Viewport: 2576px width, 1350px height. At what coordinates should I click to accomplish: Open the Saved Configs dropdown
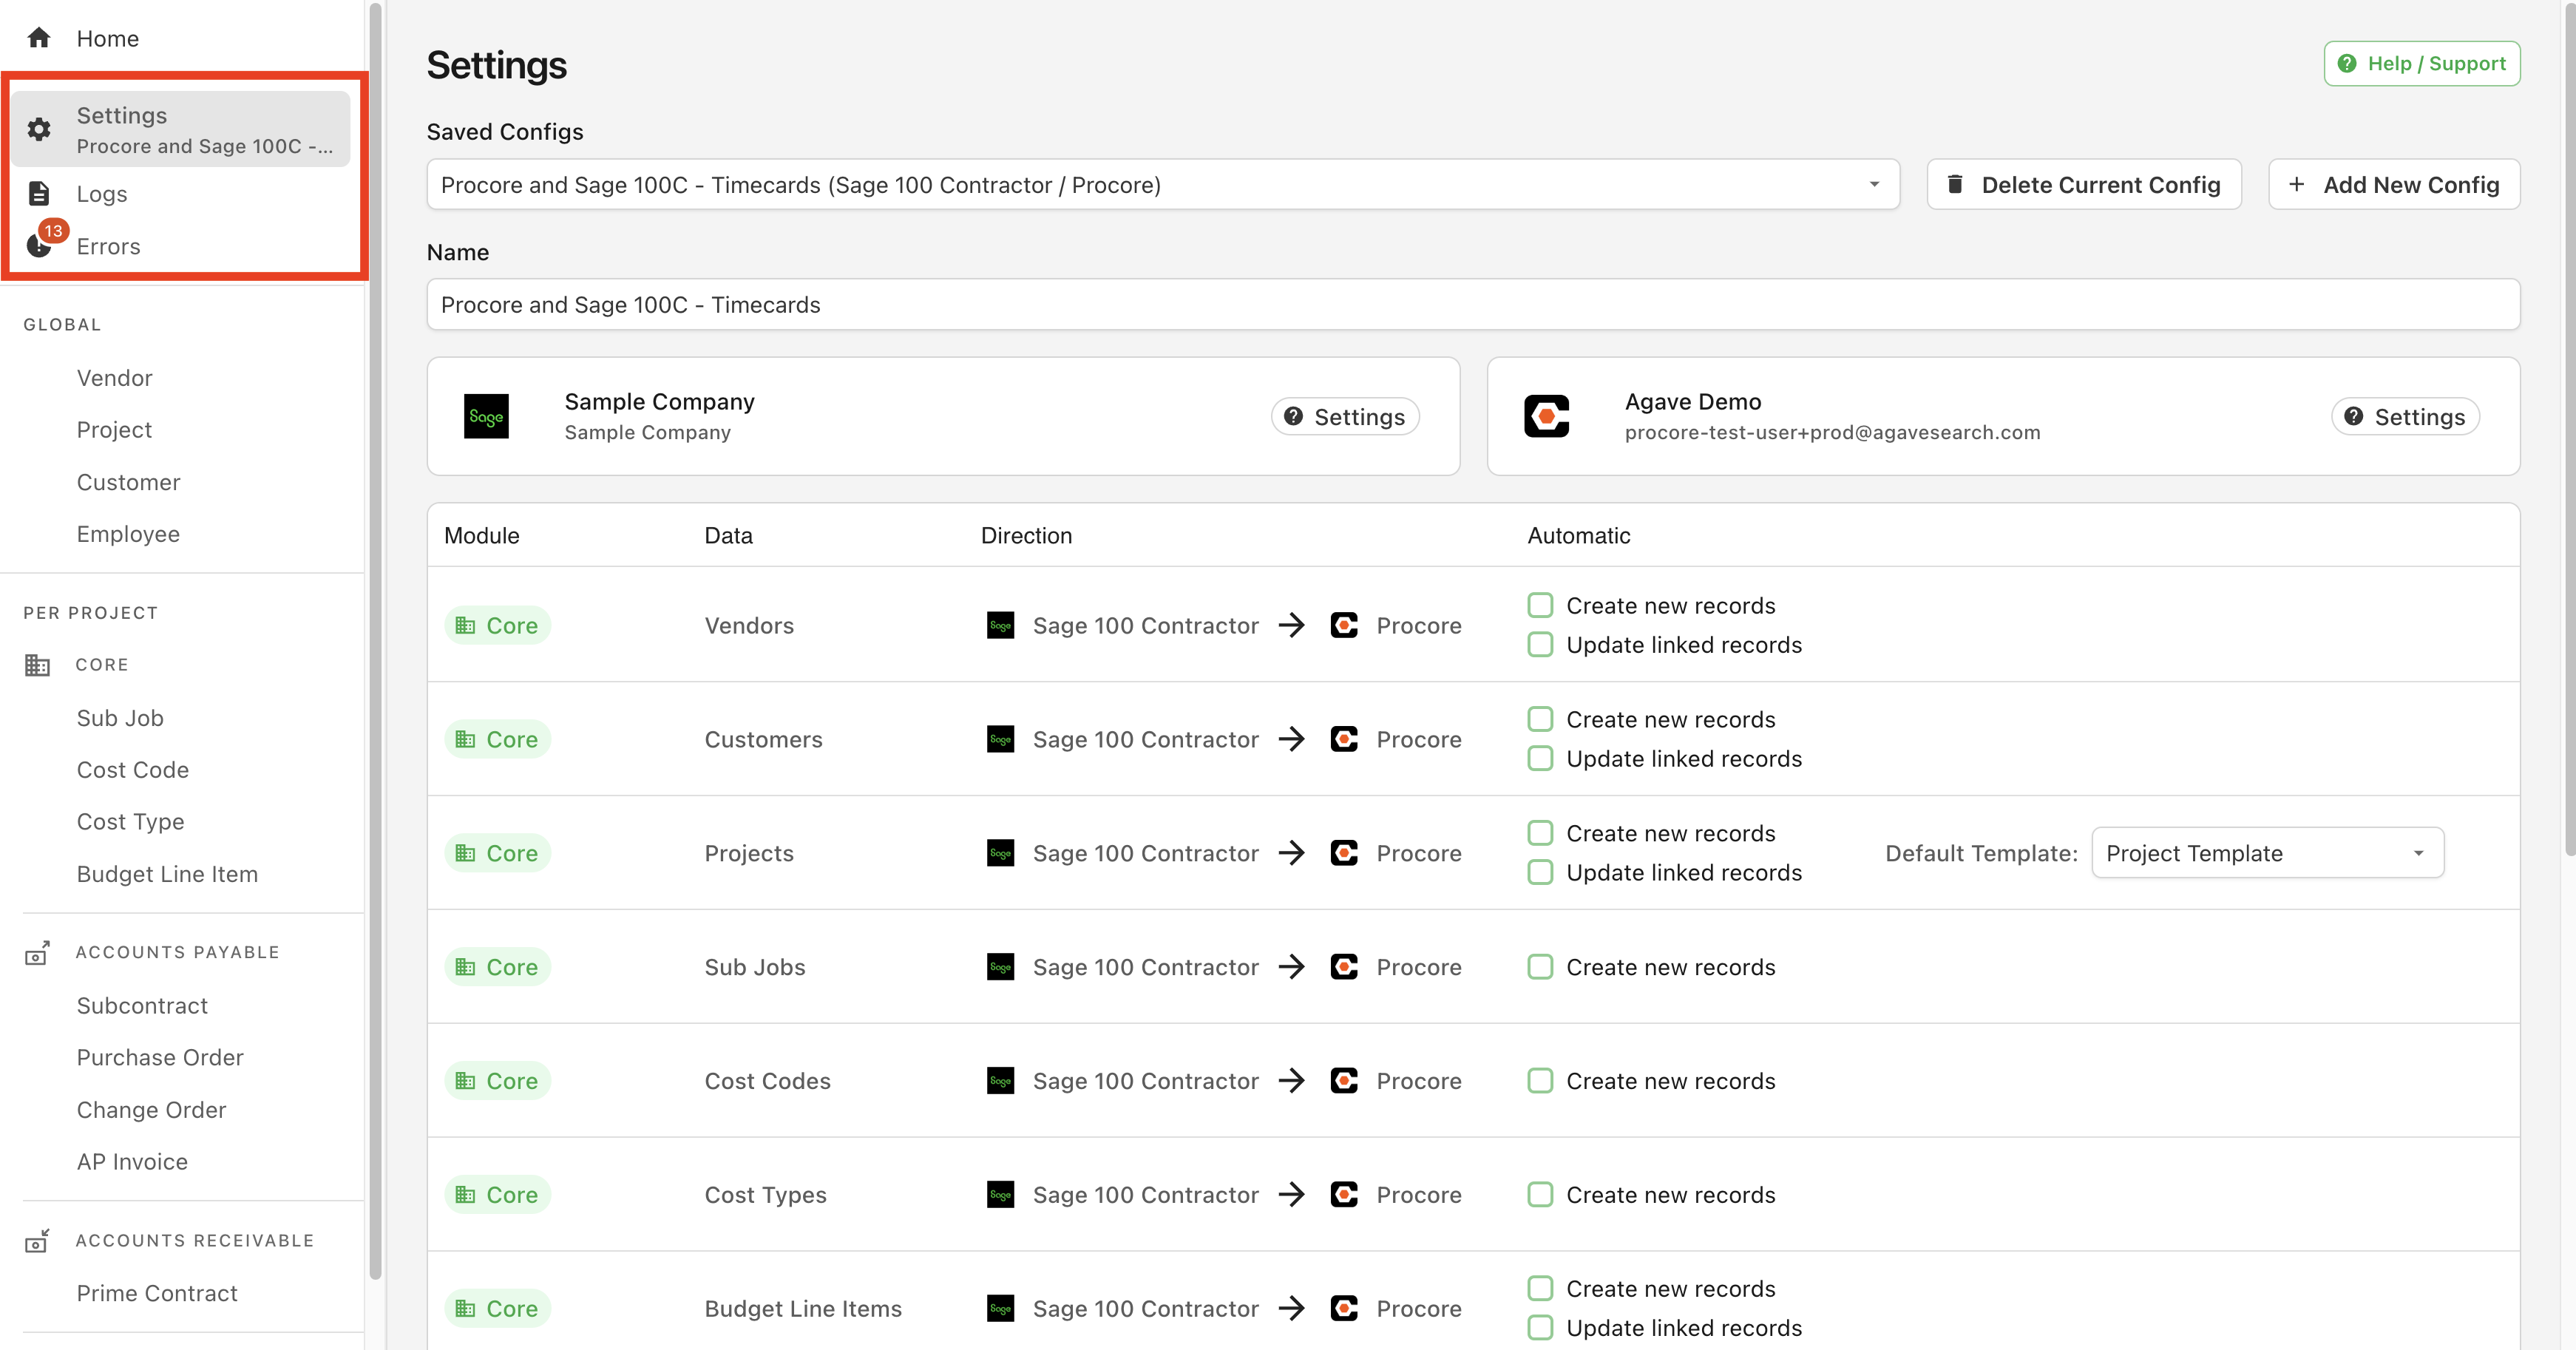point(1162,184)
